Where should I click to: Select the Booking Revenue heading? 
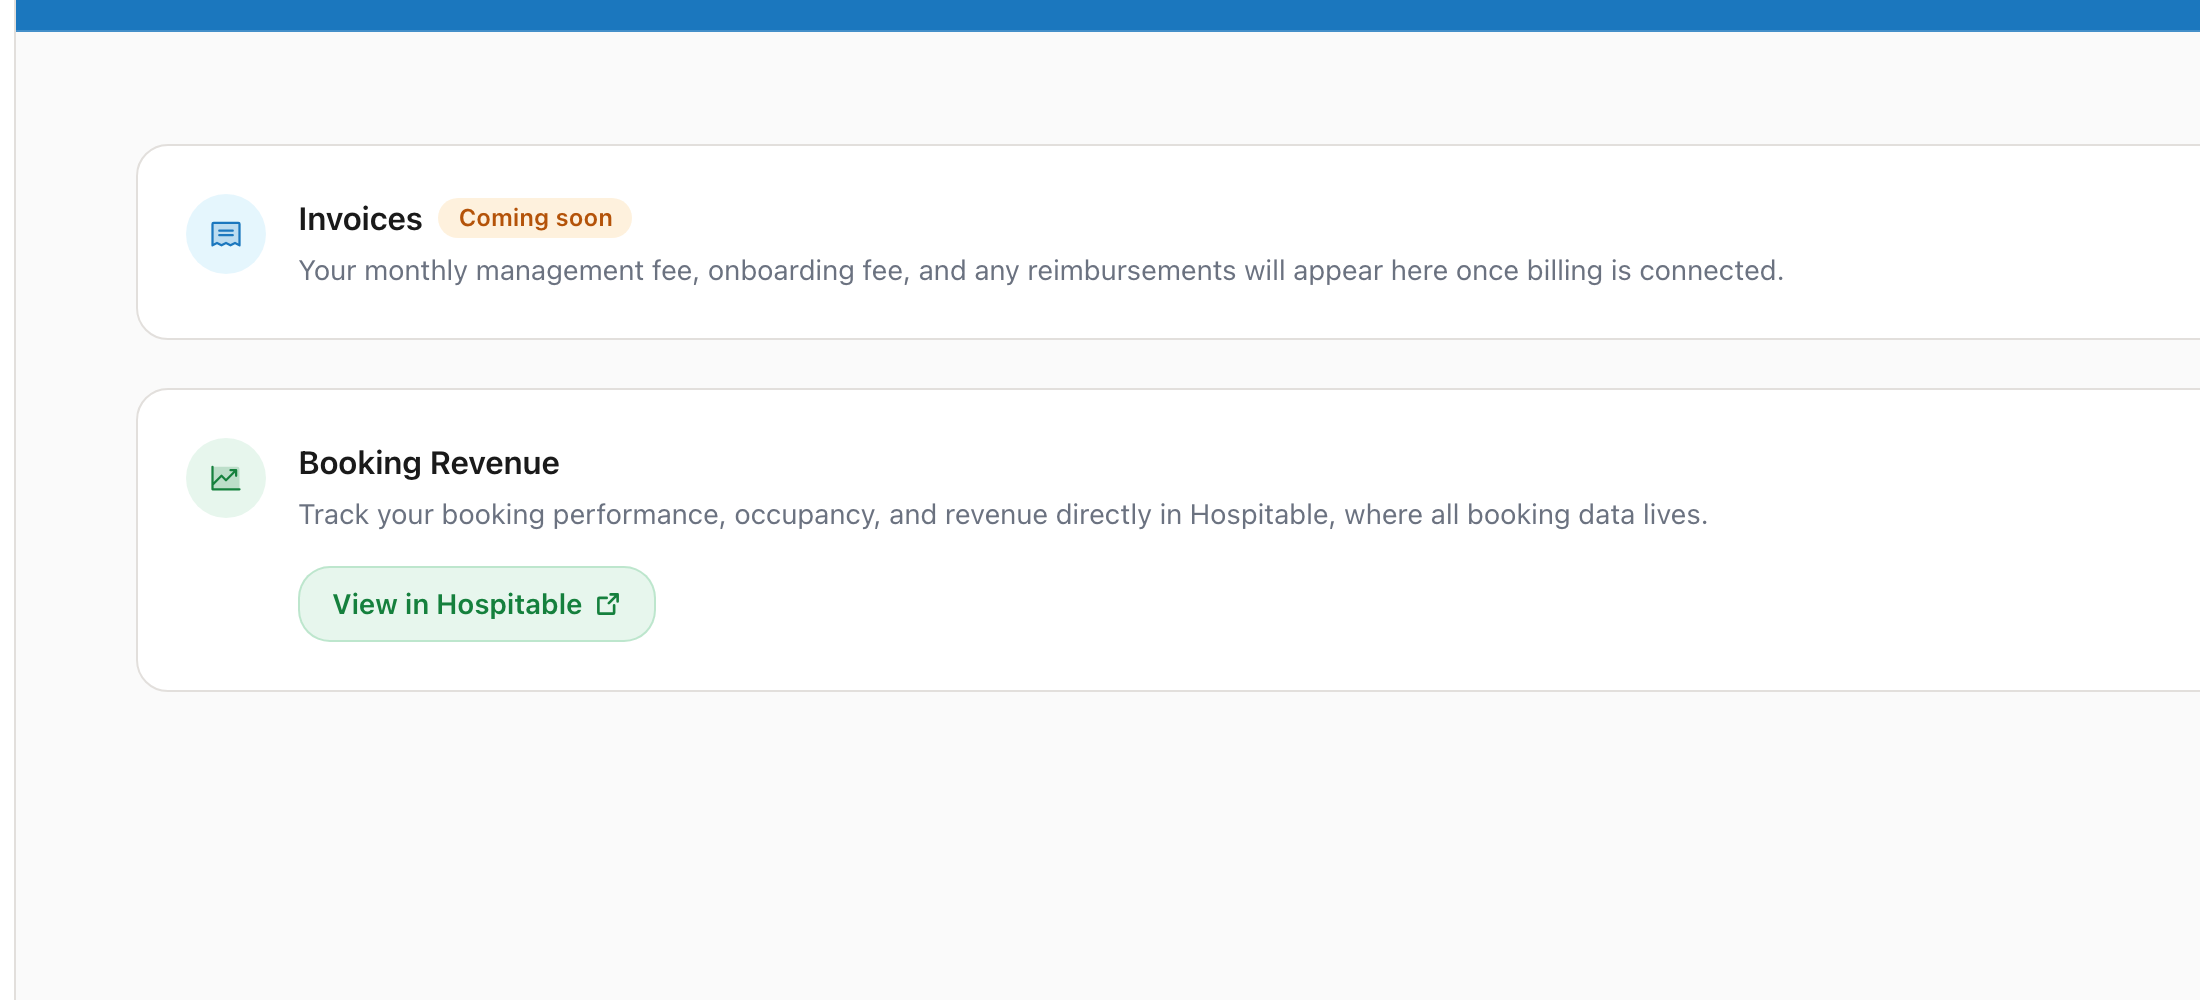tap(428, 462)
